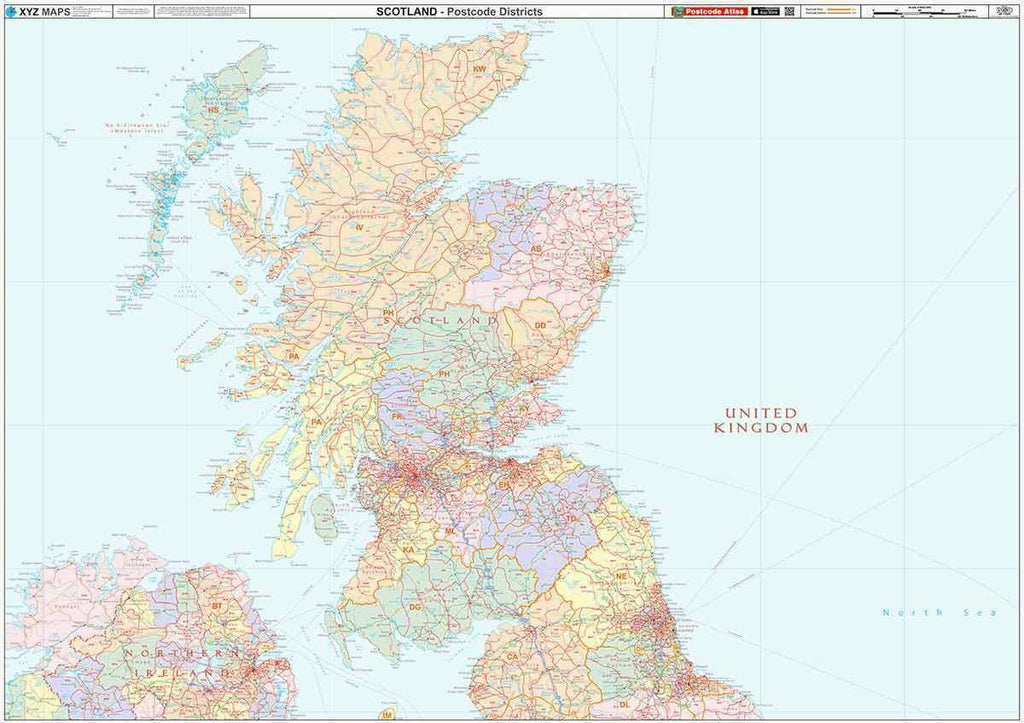Screen dimensions: 1024x723
Task: Click the kilometres scale bar
Action: [x=915, y=15]
